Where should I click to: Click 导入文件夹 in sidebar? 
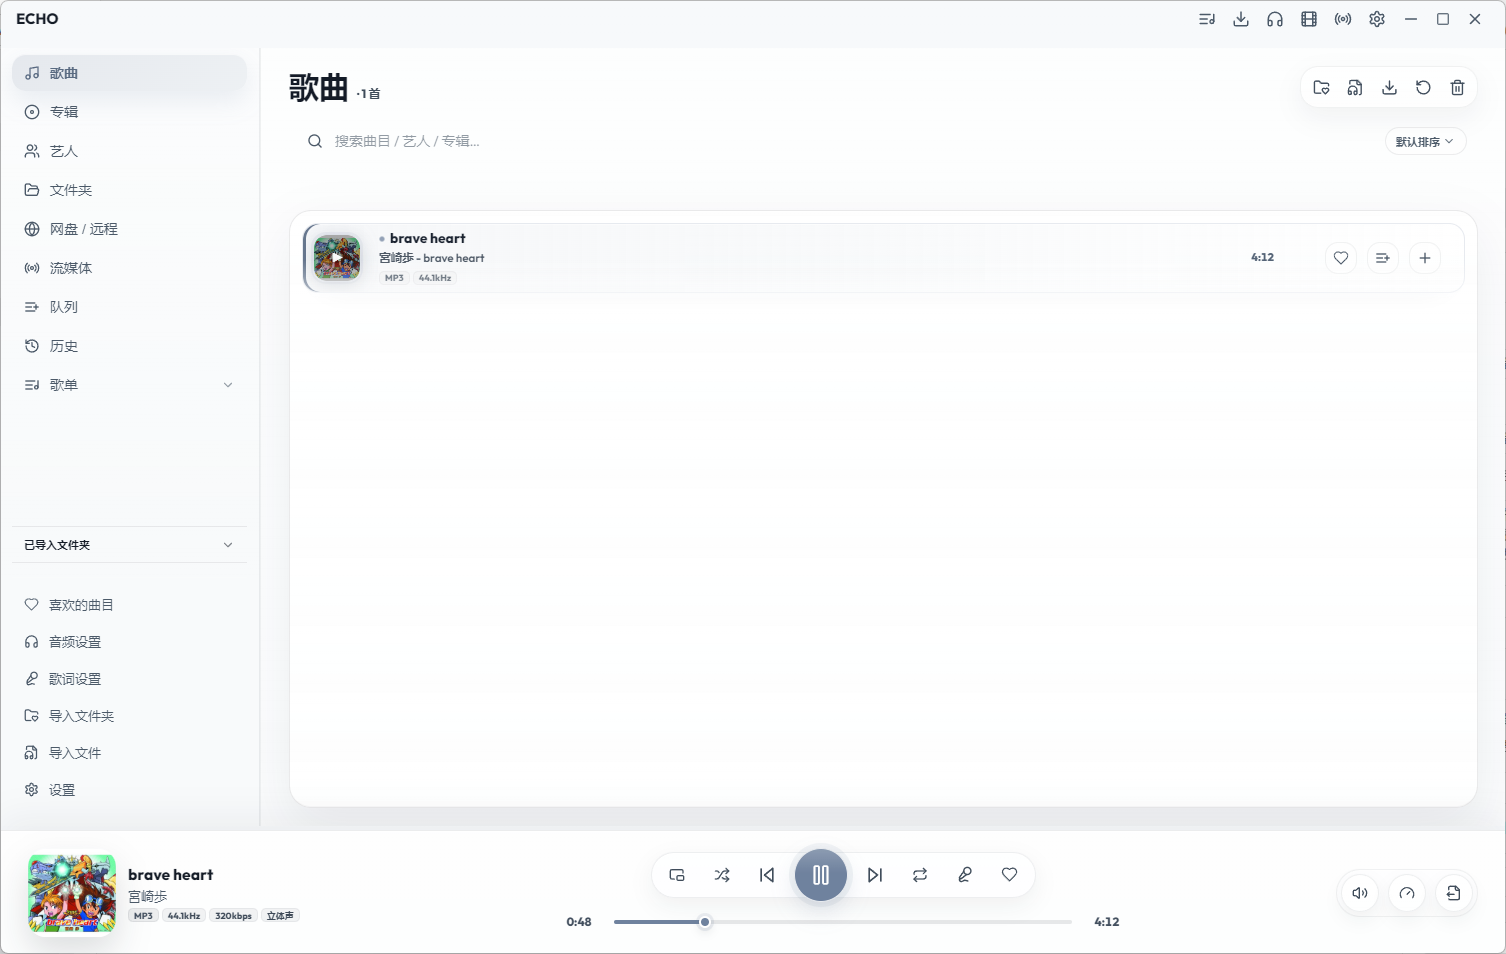[x=130, y=716]
